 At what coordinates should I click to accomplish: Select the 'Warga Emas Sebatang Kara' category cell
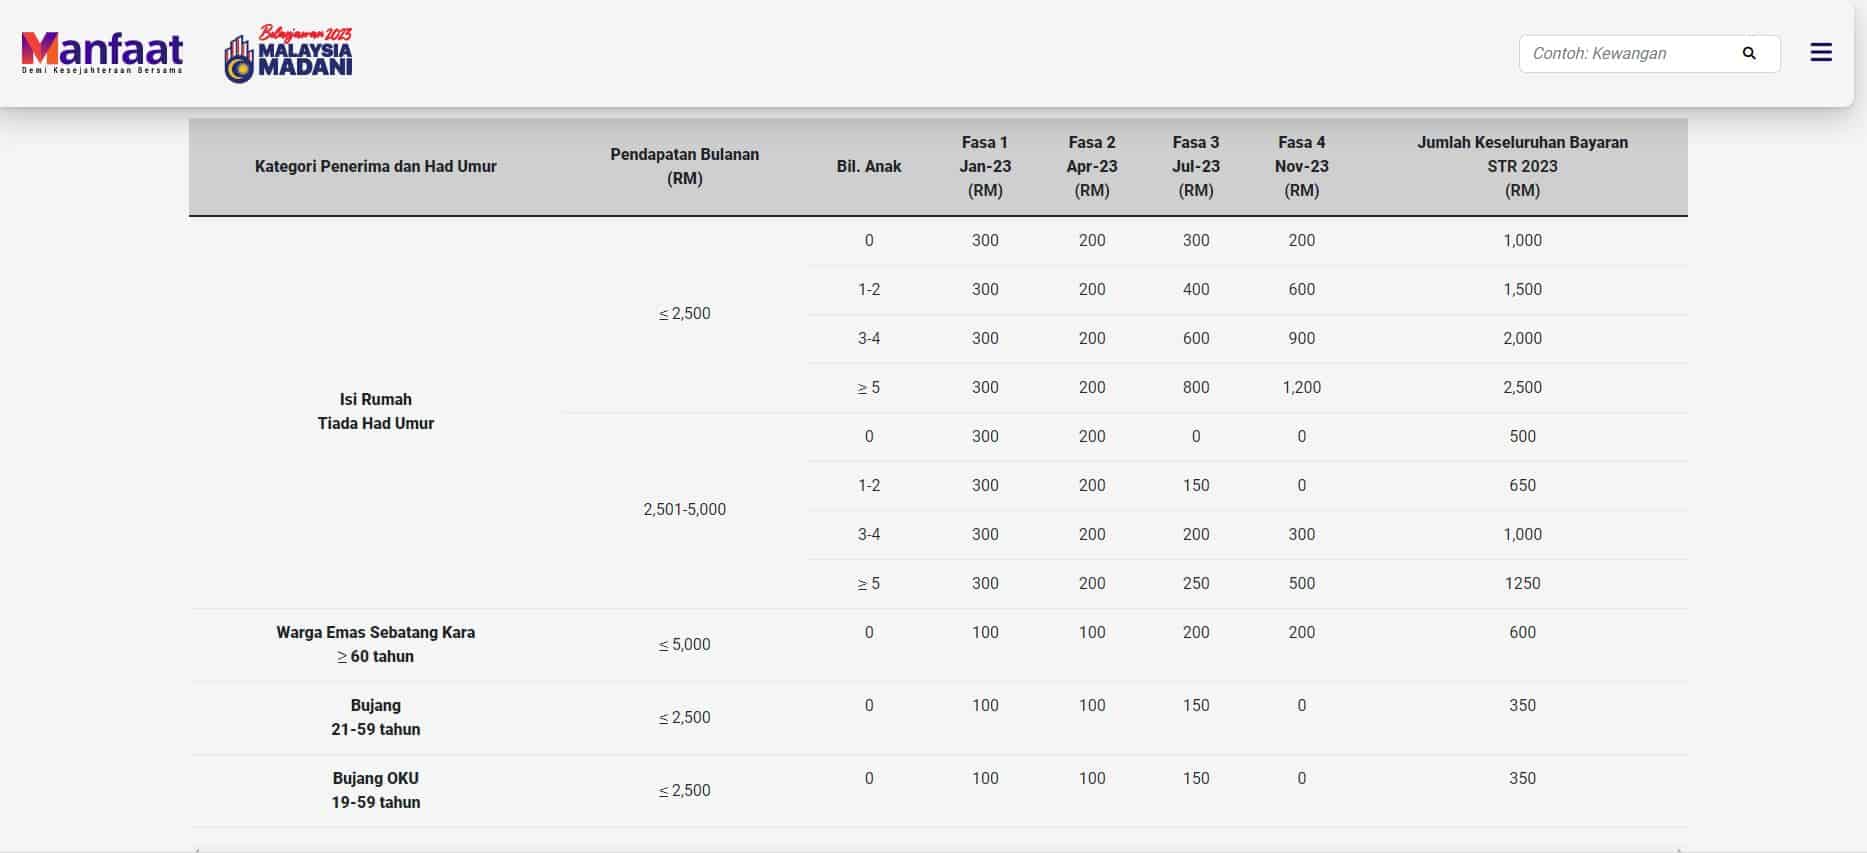(375, 644)
